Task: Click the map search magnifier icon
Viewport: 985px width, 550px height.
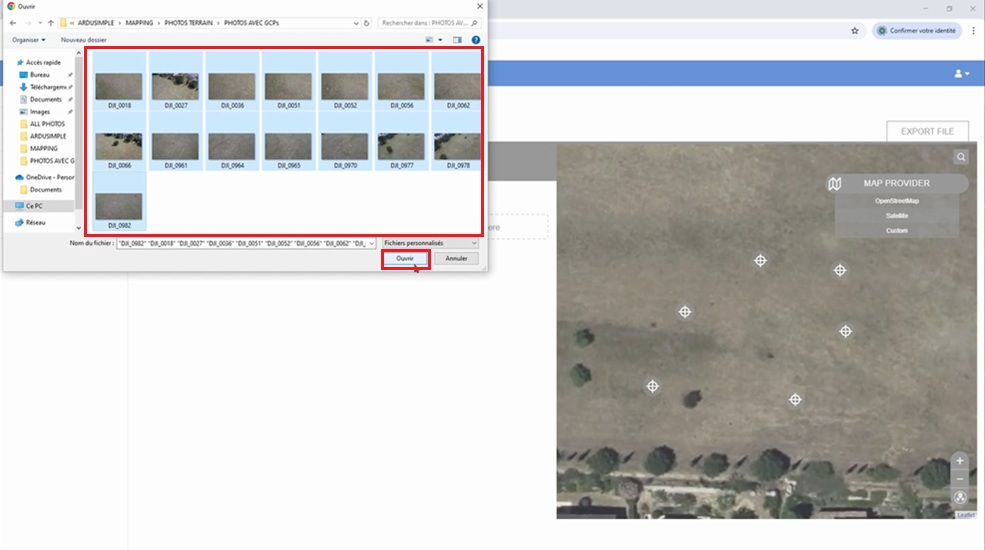Action: (960, 157)
